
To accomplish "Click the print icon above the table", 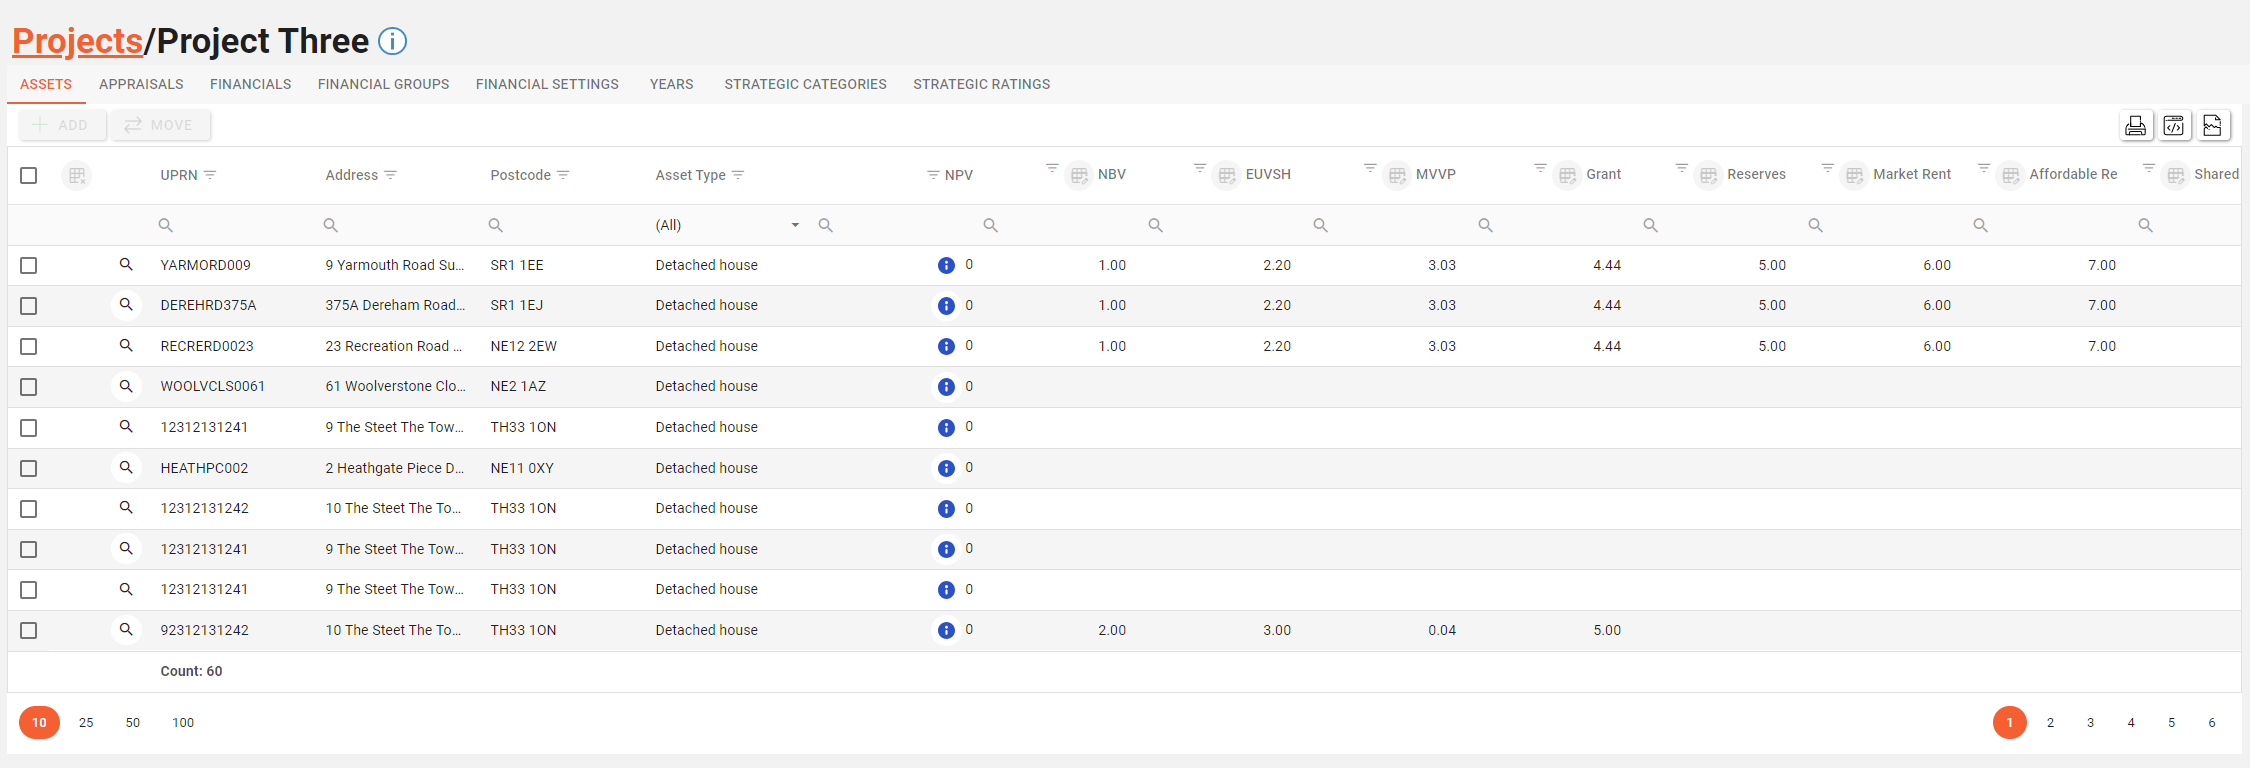I will (x=2135, y=125).
